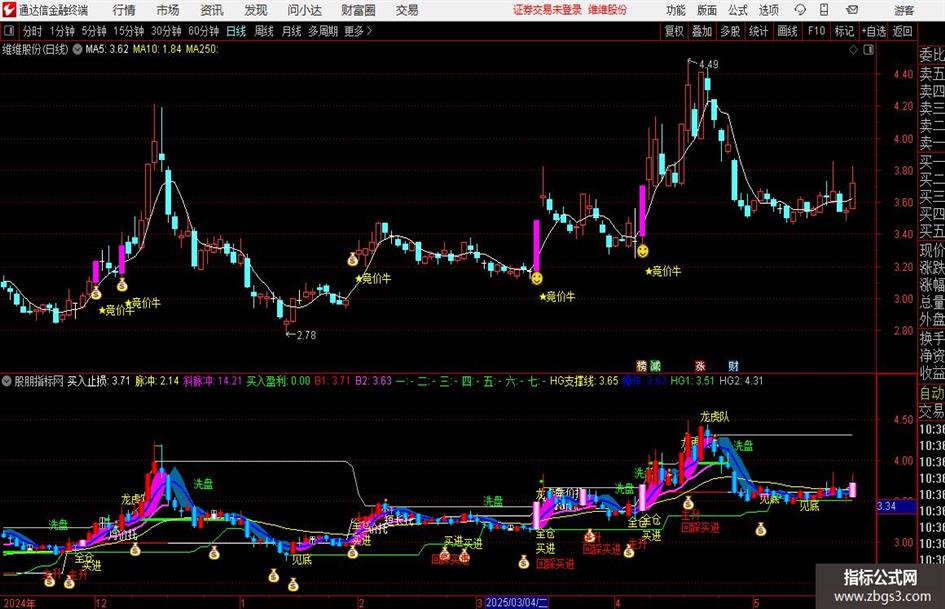Click the 2025/03/04/二 date marker

pyautogui.click(x=516, y=602)
